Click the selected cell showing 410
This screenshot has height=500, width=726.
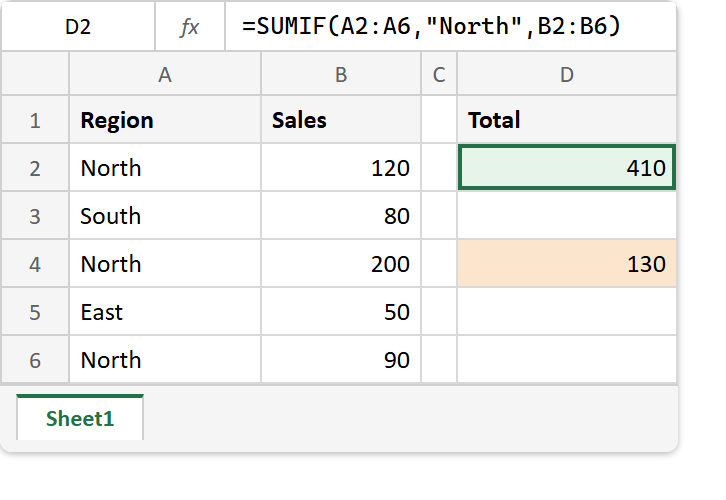[x=567, y=168]
